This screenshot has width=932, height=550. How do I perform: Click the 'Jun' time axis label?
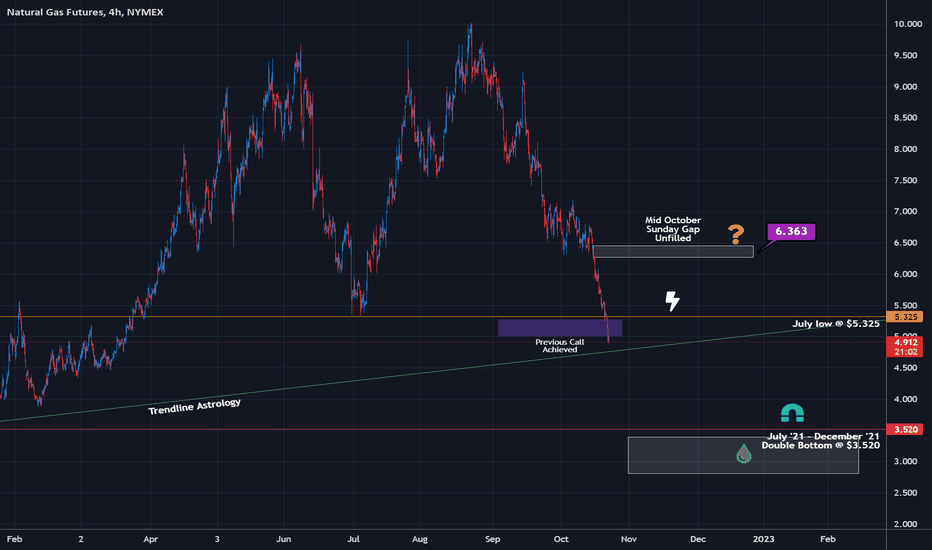pos(284,539)
